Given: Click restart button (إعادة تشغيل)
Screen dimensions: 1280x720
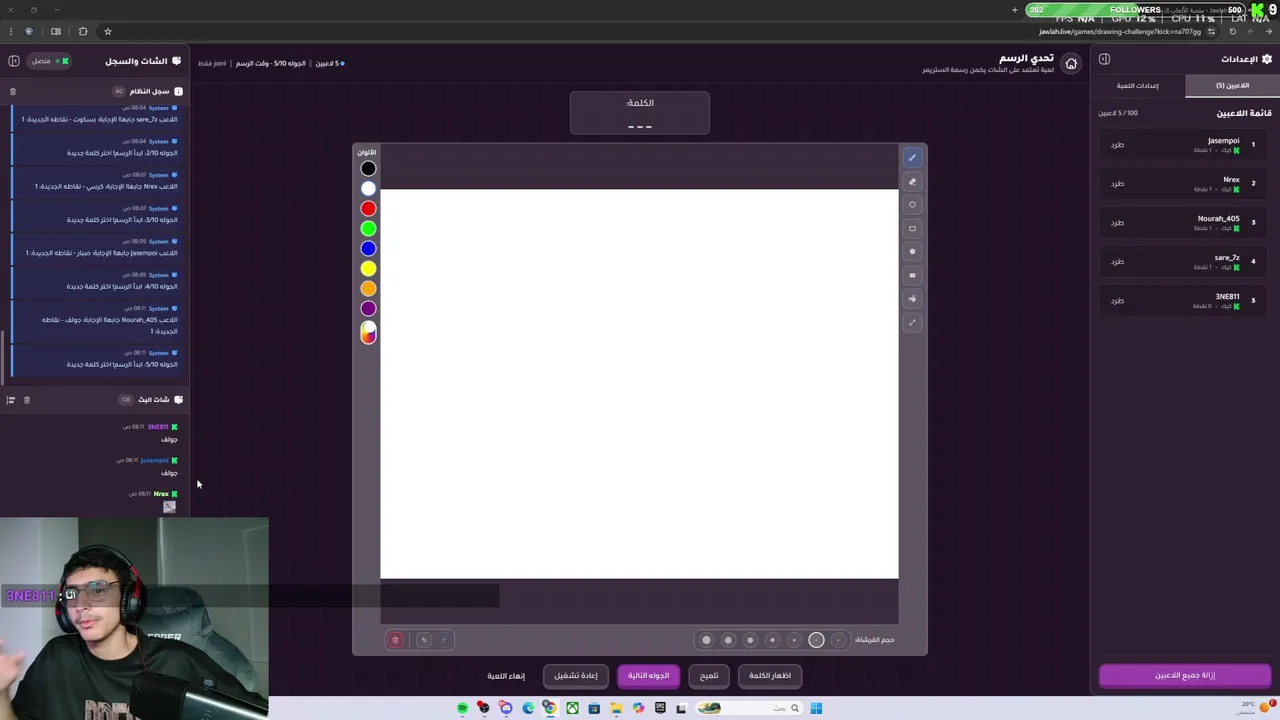Looking at the screenshot, I should tap(576, 676).
